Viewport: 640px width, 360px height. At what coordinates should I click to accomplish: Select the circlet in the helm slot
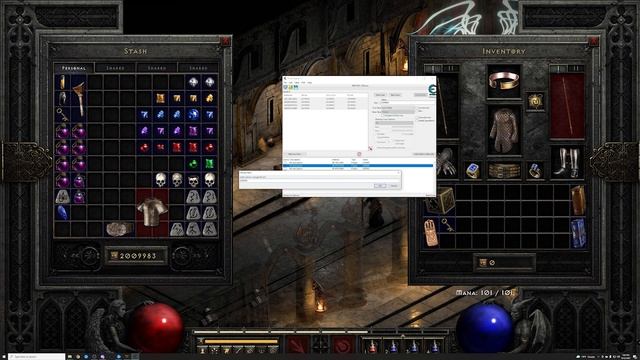(504, 81)
